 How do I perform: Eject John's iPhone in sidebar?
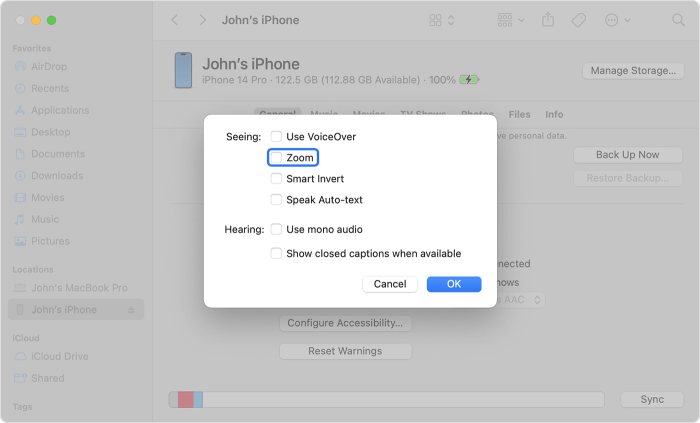[132, 310]
